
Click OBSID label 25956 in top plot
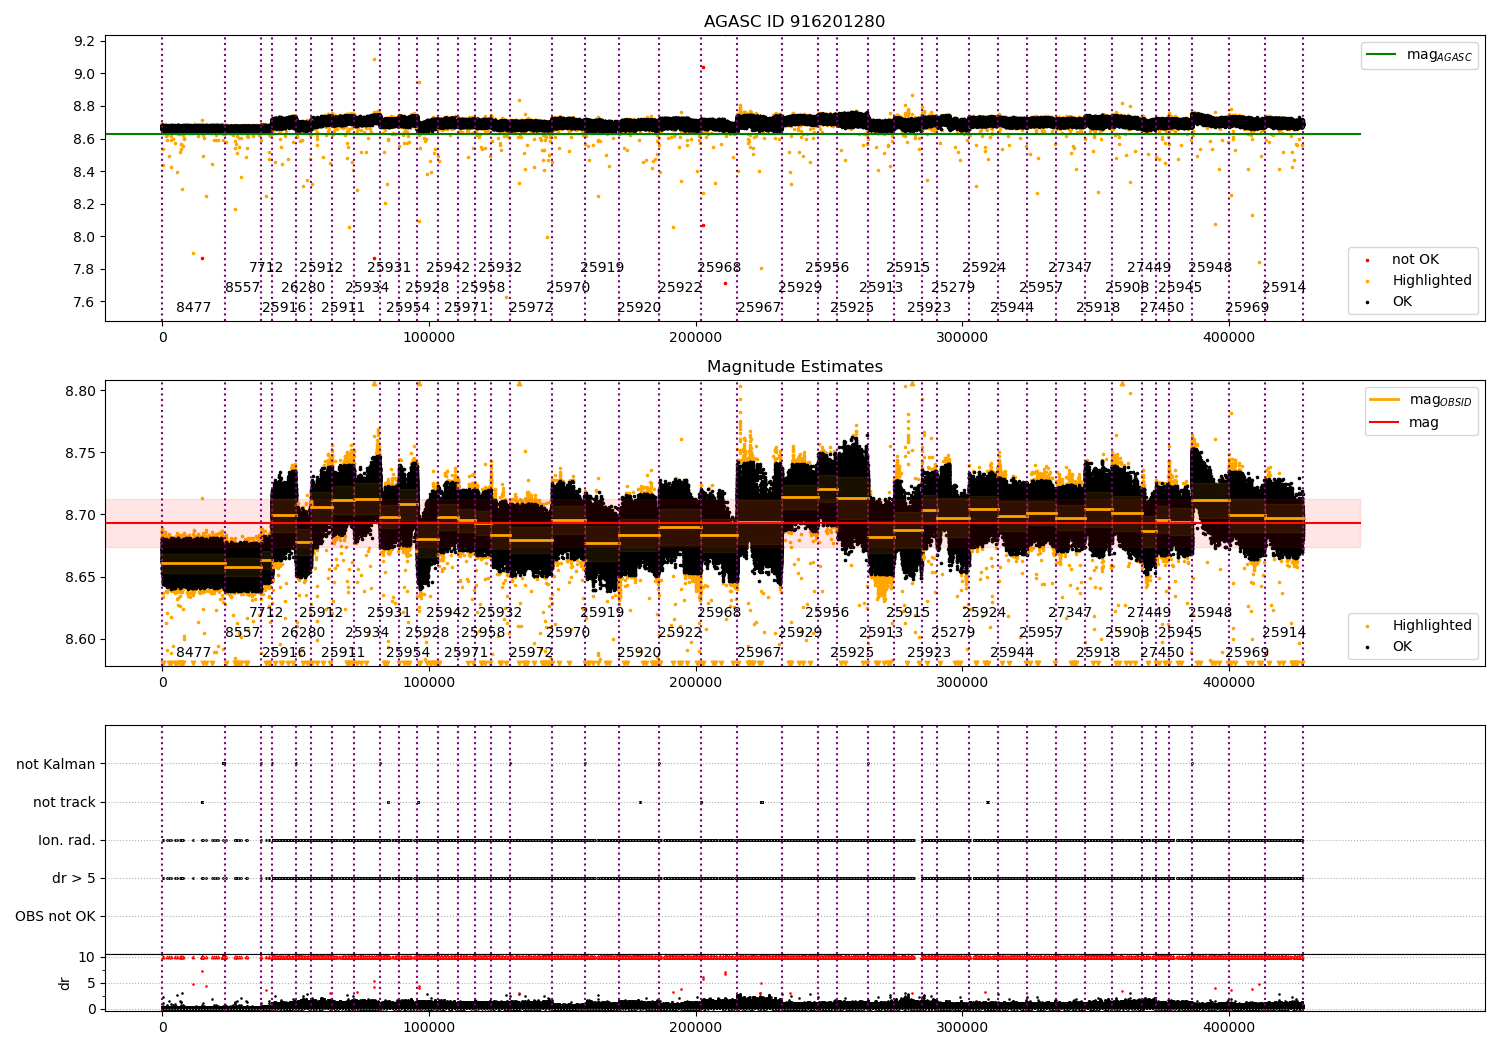click(827, 268)
